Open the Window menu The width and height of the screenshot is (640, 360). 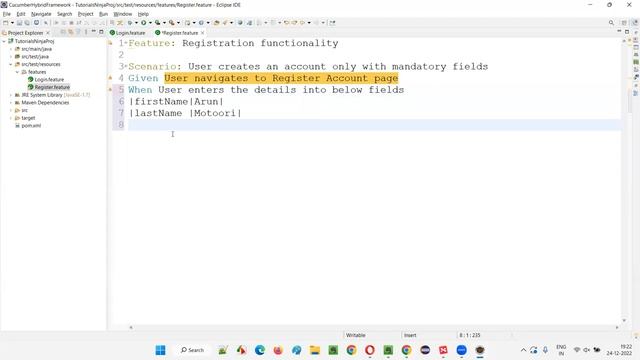pos(123,14)
